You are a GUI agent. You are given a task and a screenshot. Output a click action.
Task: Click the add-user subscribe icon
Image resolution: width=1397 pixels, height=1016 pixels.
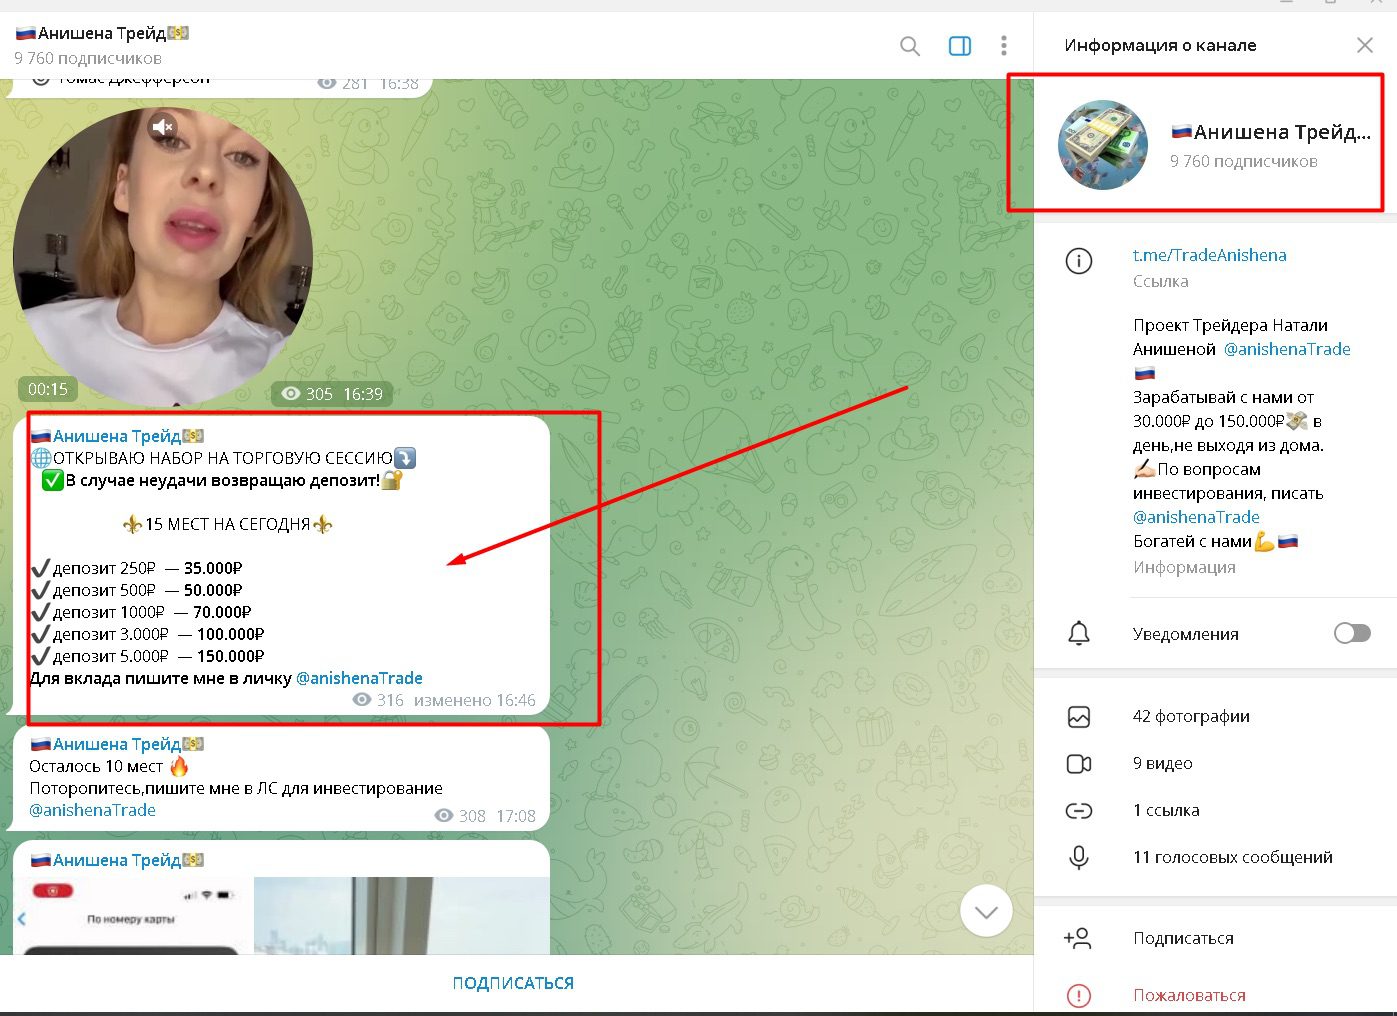(1078, 938)
